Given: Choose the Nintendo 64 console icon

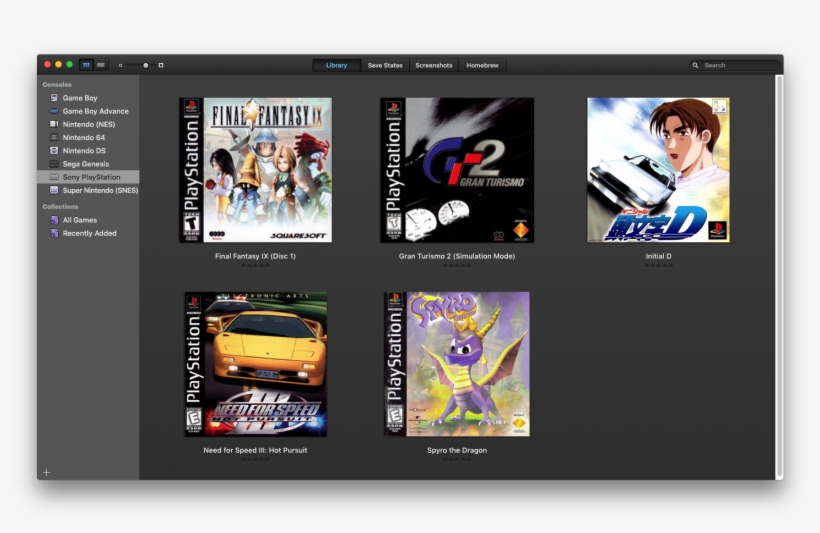Looking at the screenshot, I should pos(54,137).
